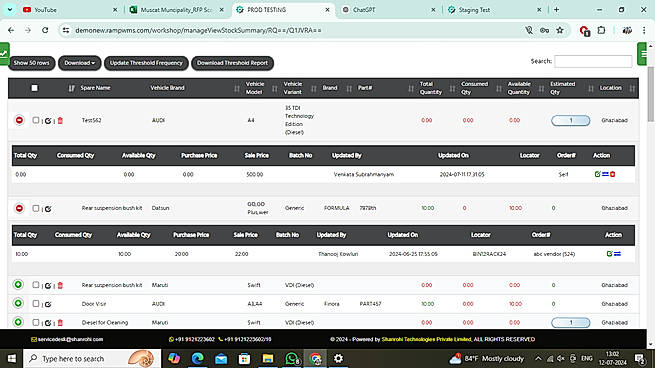Click Download Threshold Report button
This screenshot has width=655, height=368.
tap(232, 63)
